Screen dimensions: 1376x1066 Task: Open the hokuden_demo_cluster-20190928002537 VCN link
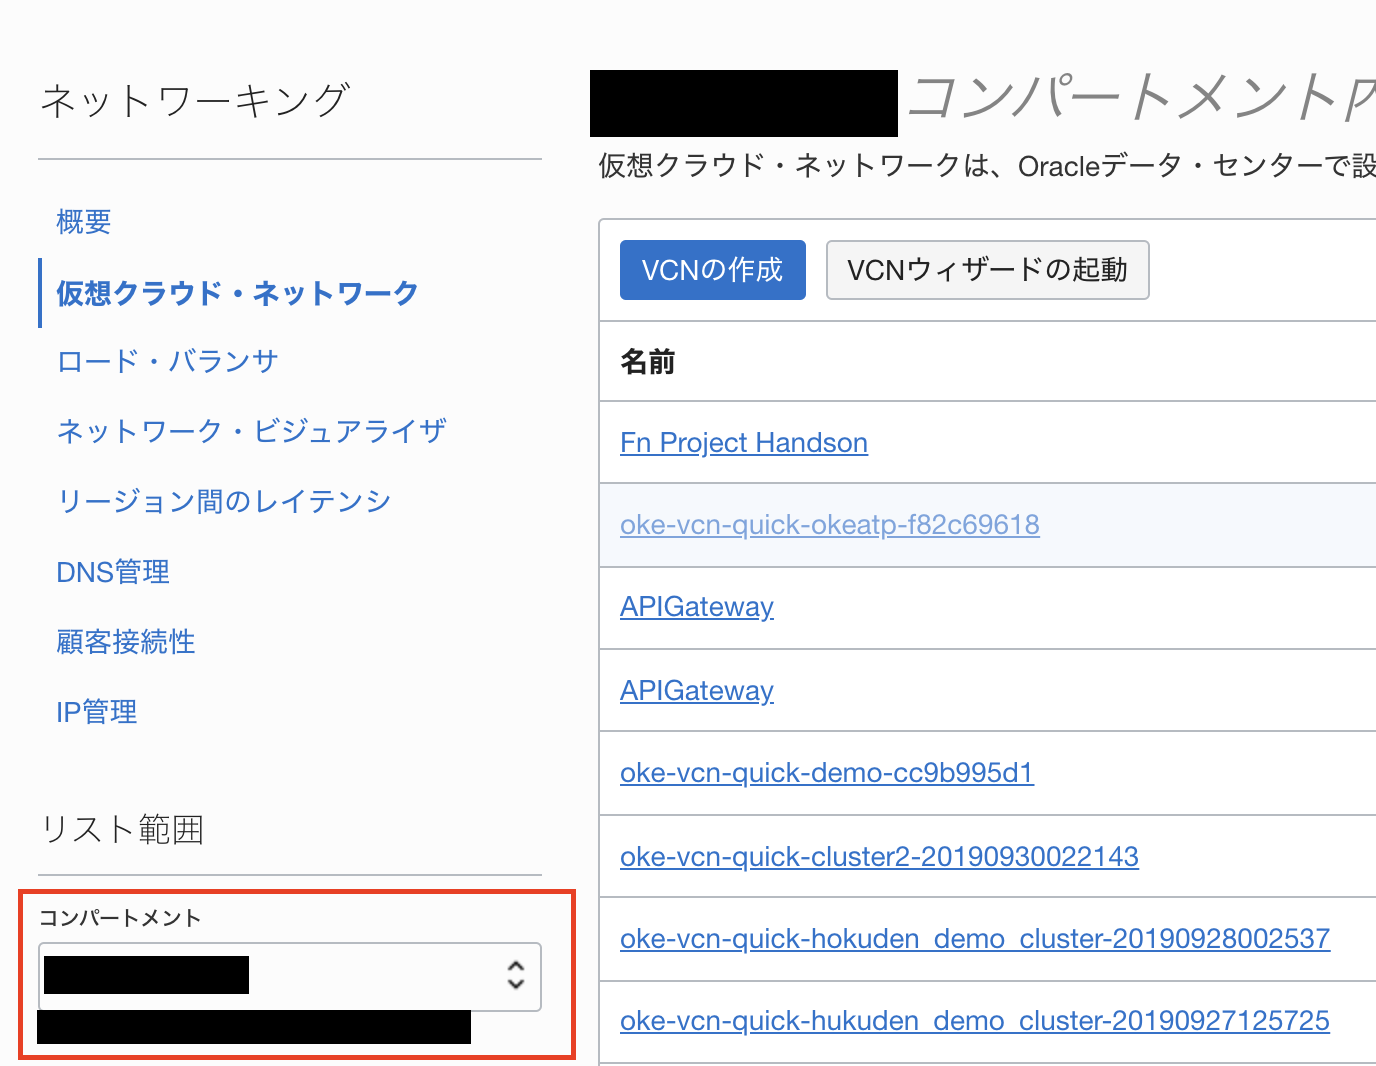pyautogui.click(x=974, y=939)
